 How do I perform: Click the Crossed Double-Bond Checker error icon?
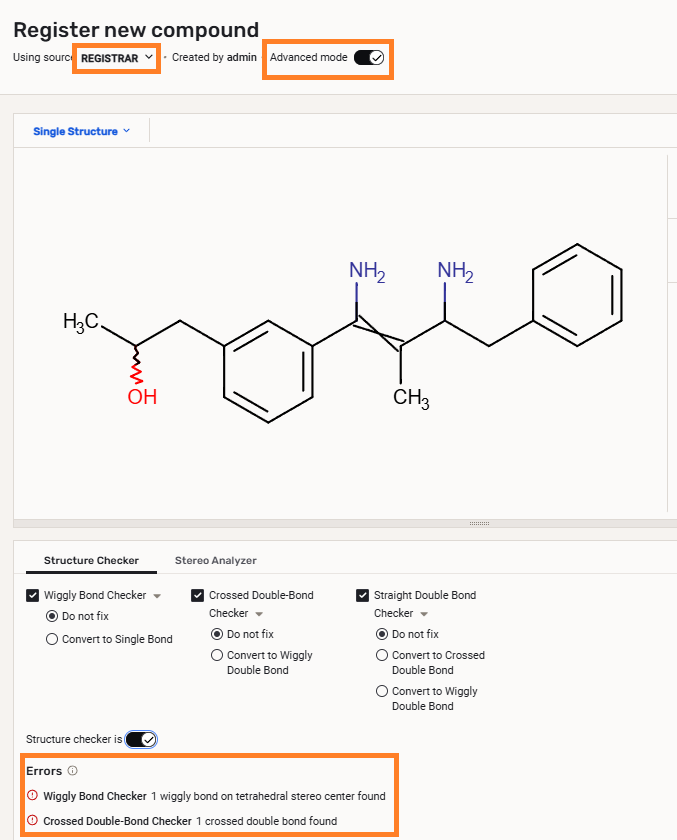click(32, 821)
